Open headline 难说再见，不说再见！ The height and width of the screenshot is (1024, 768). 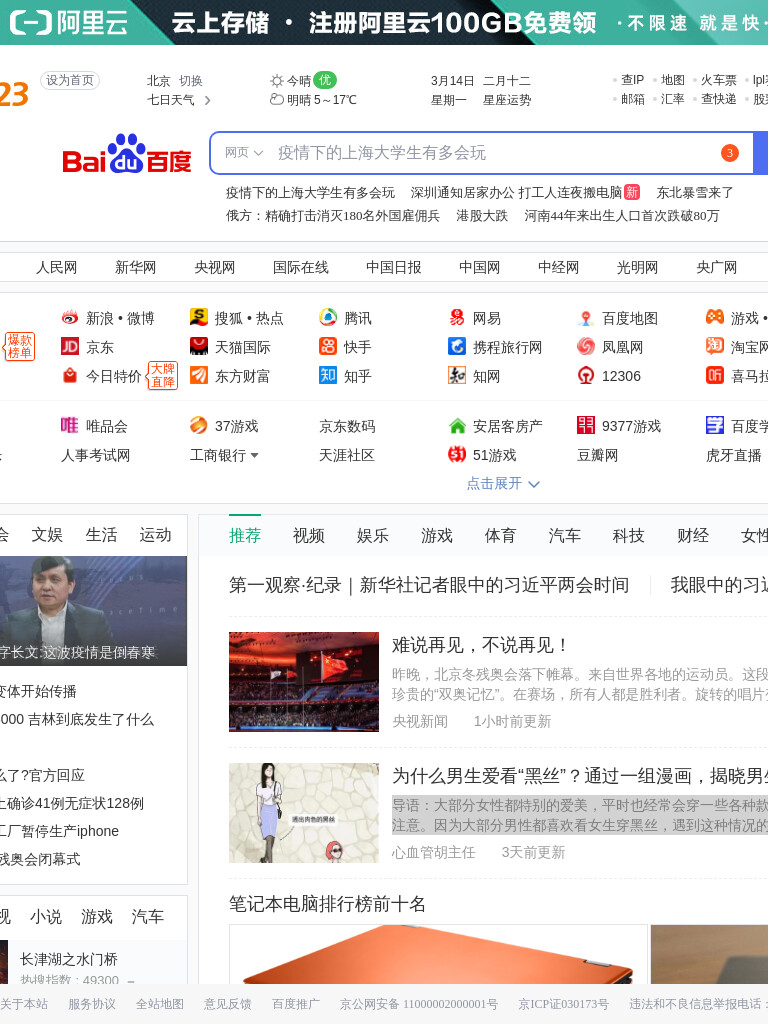point(481,645)
